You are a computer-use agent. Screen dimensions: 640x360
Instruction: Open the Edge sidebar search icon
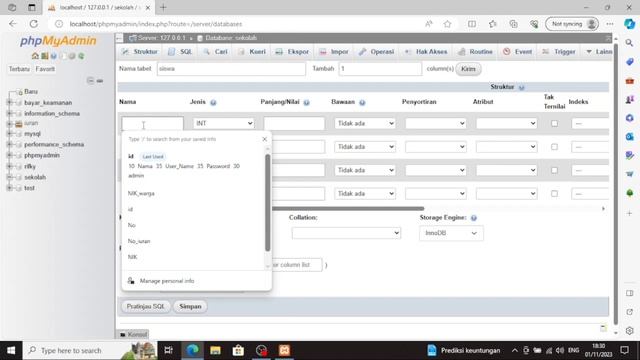(629, 42)
